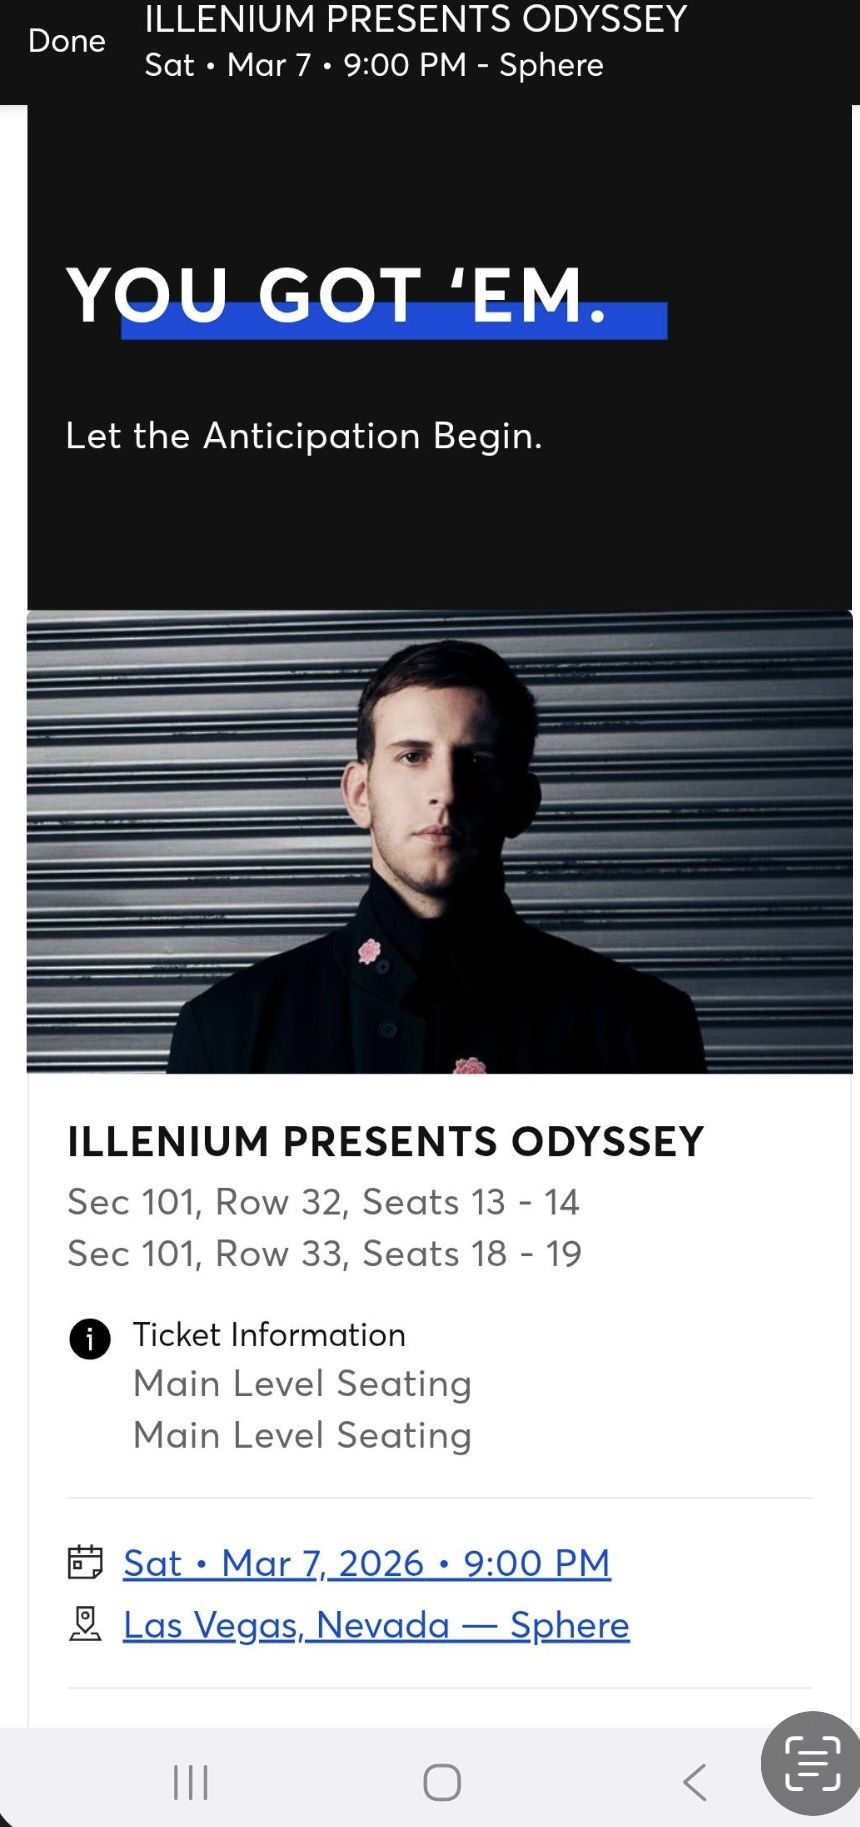The image size is (860, 1827).
Task: Tap the Android back arrow
Action: [x=695, y=1781]
